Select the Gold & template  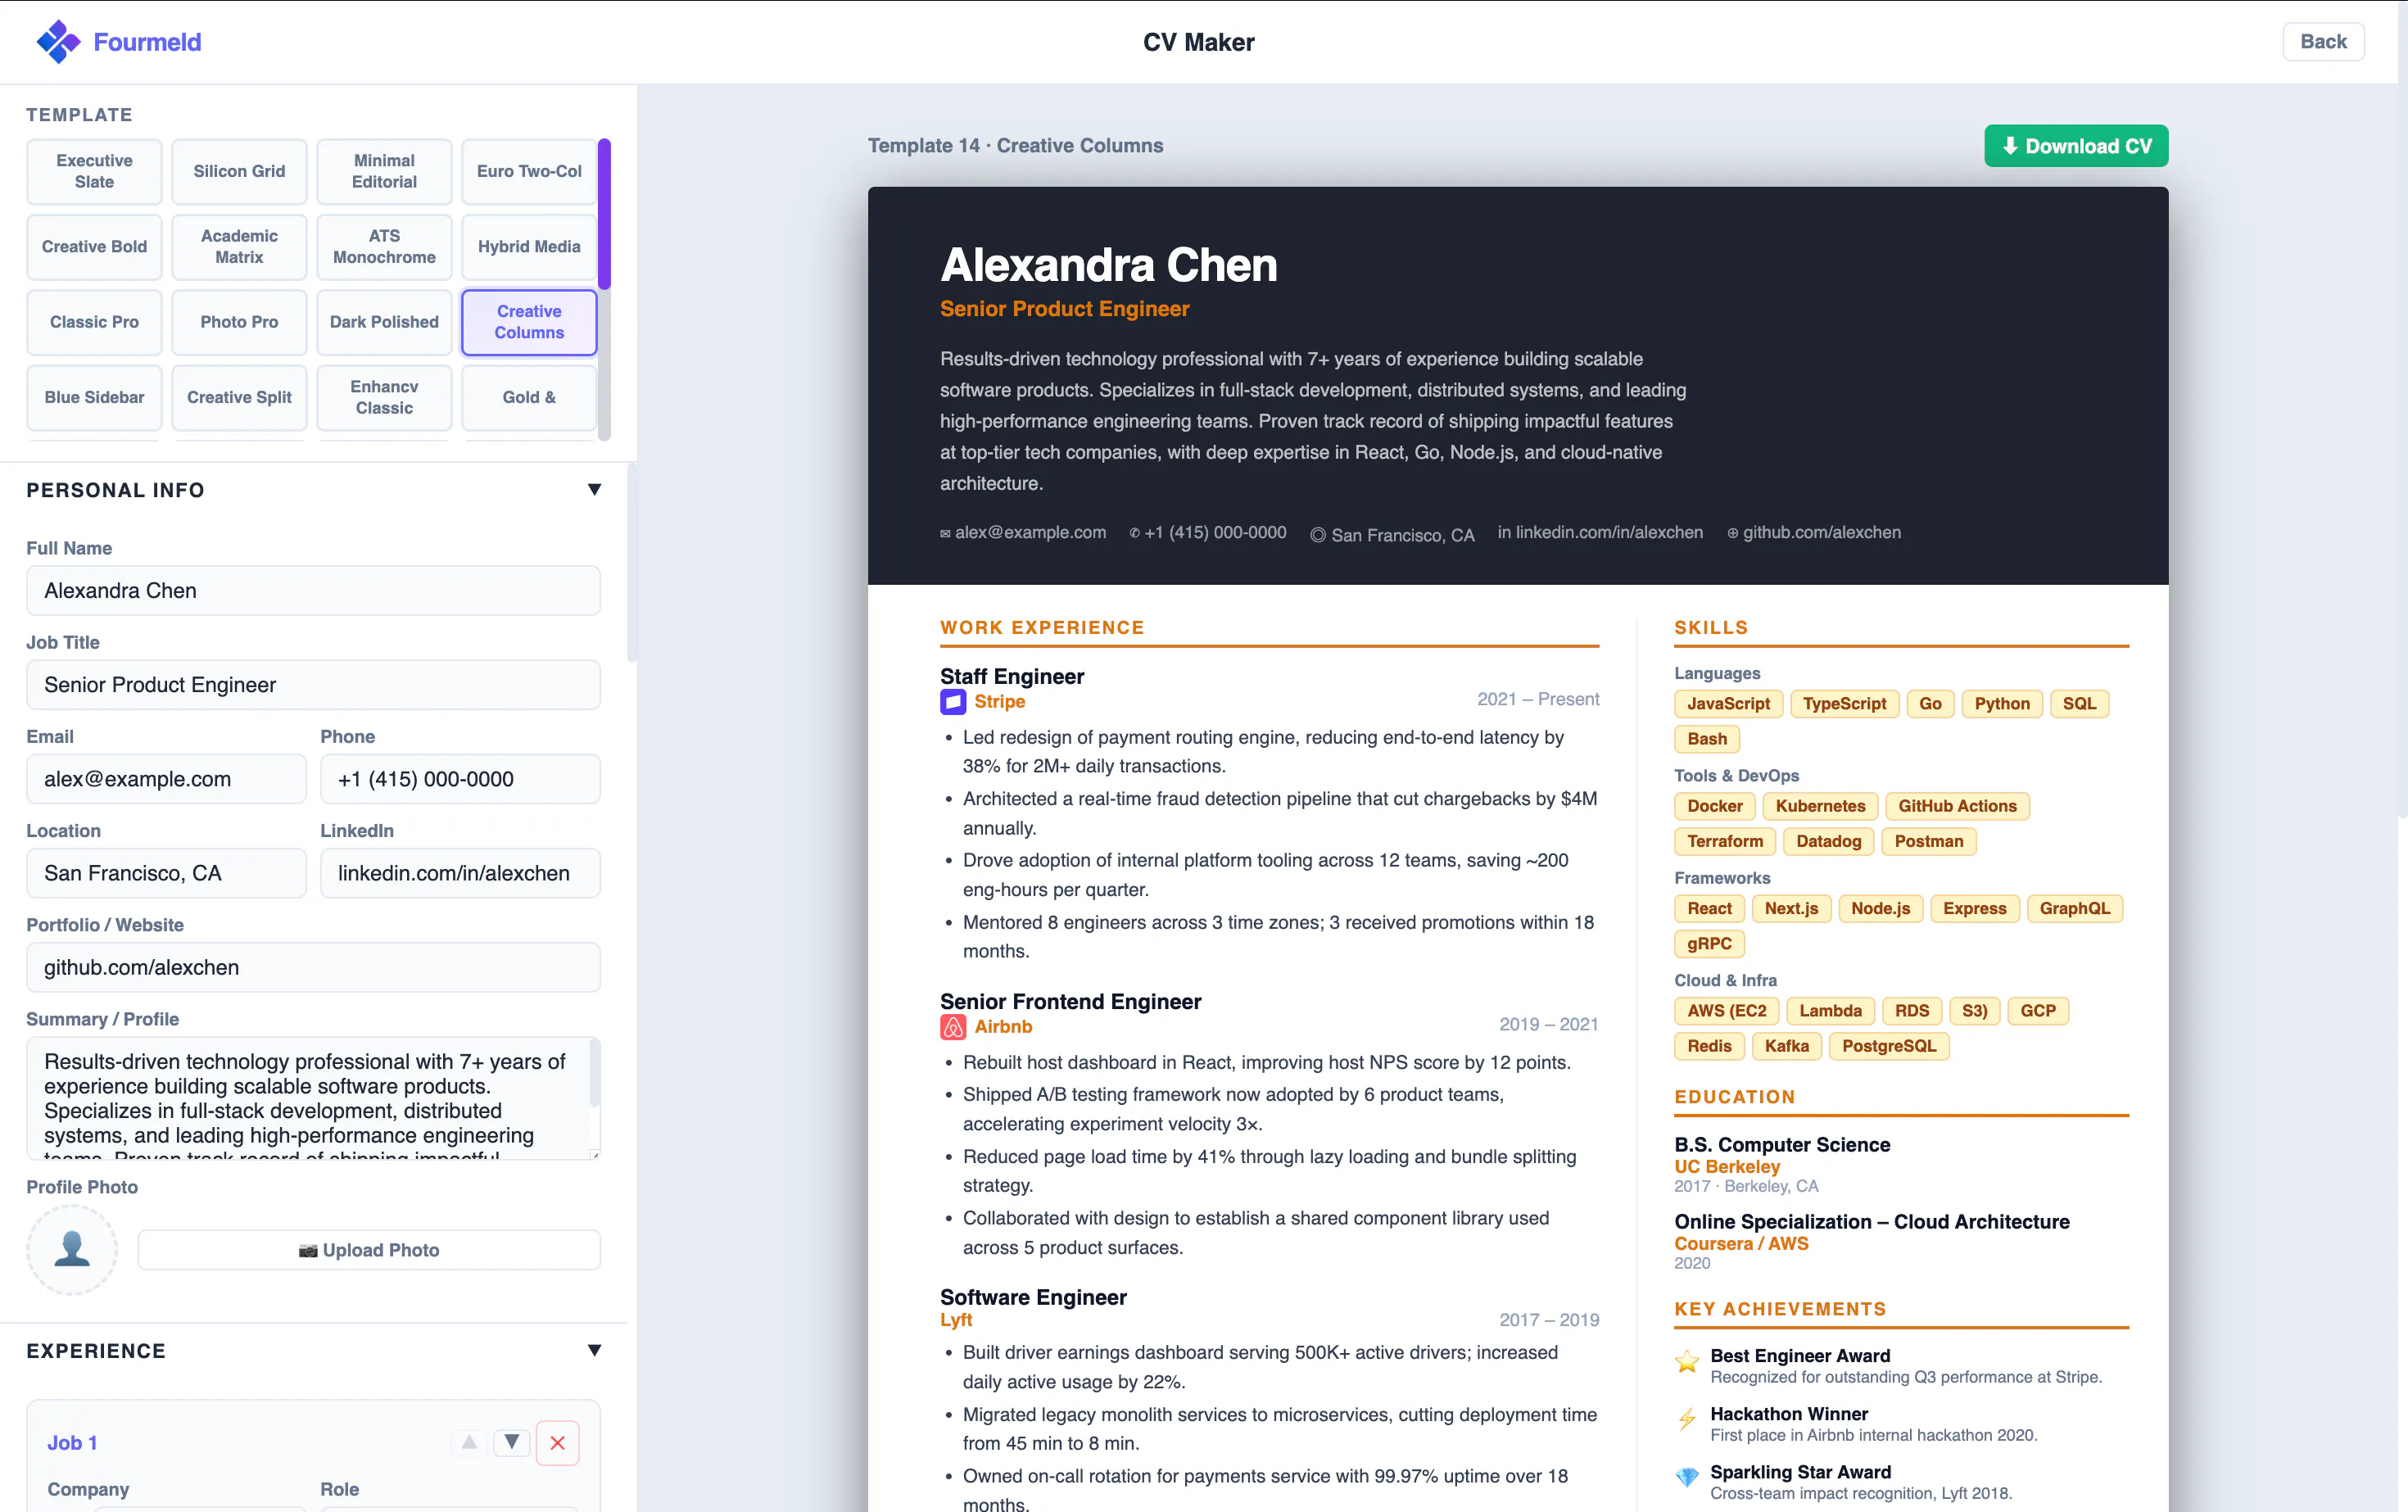(529, 398)
